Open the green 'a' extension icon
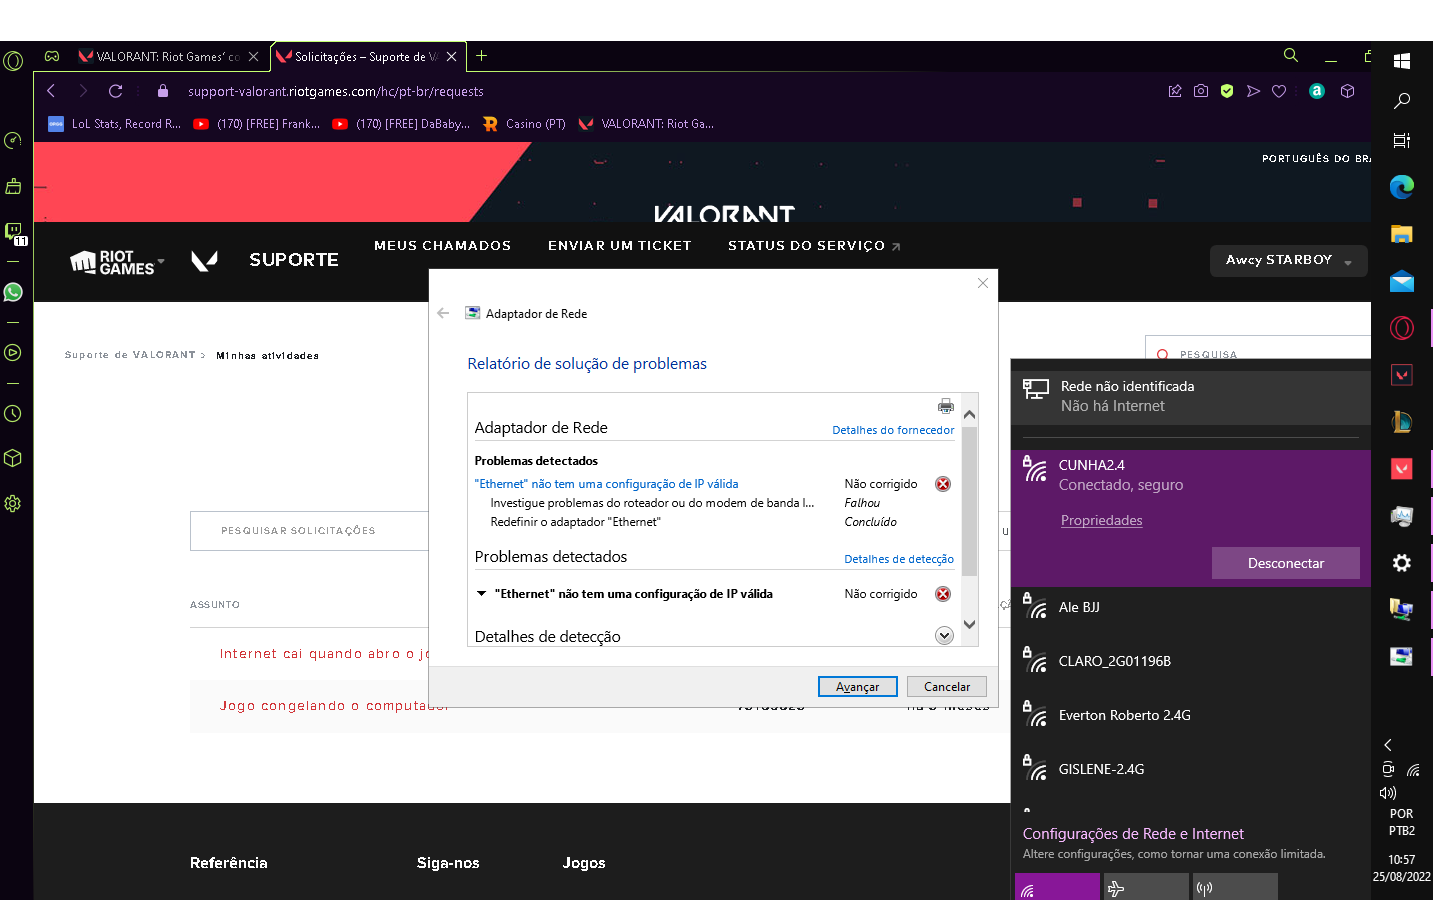This screenshot has width=1440, height=900. pos(1317,91)
